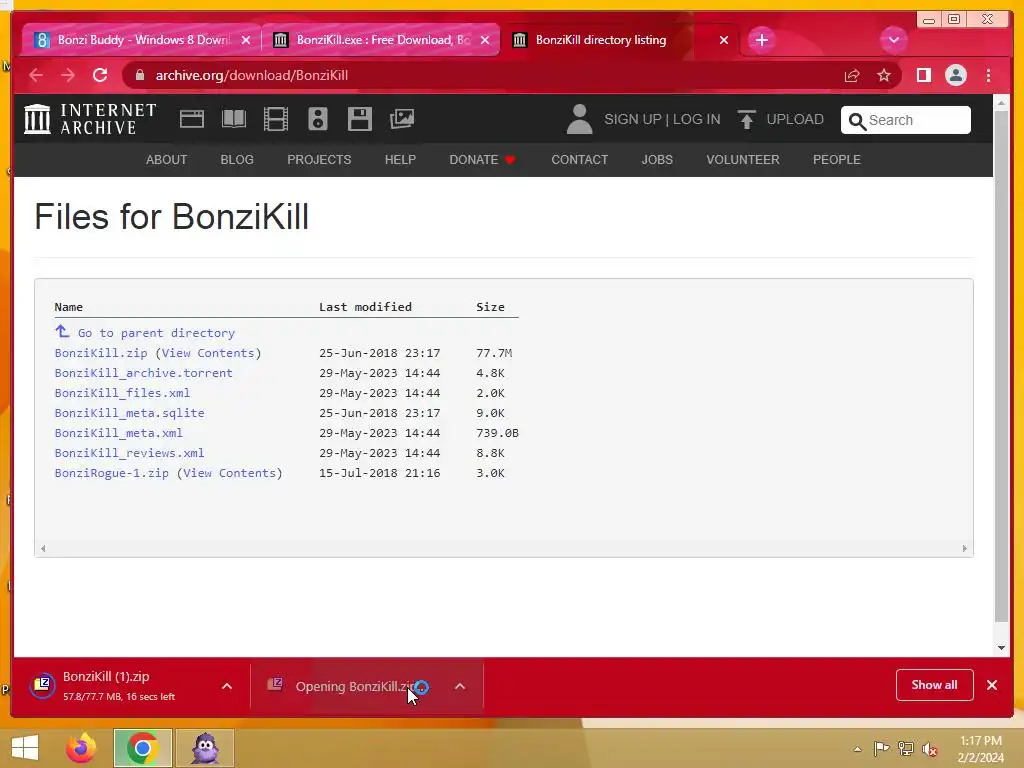Open Internet Archive home logo
1024x768 pixels.
90,119
